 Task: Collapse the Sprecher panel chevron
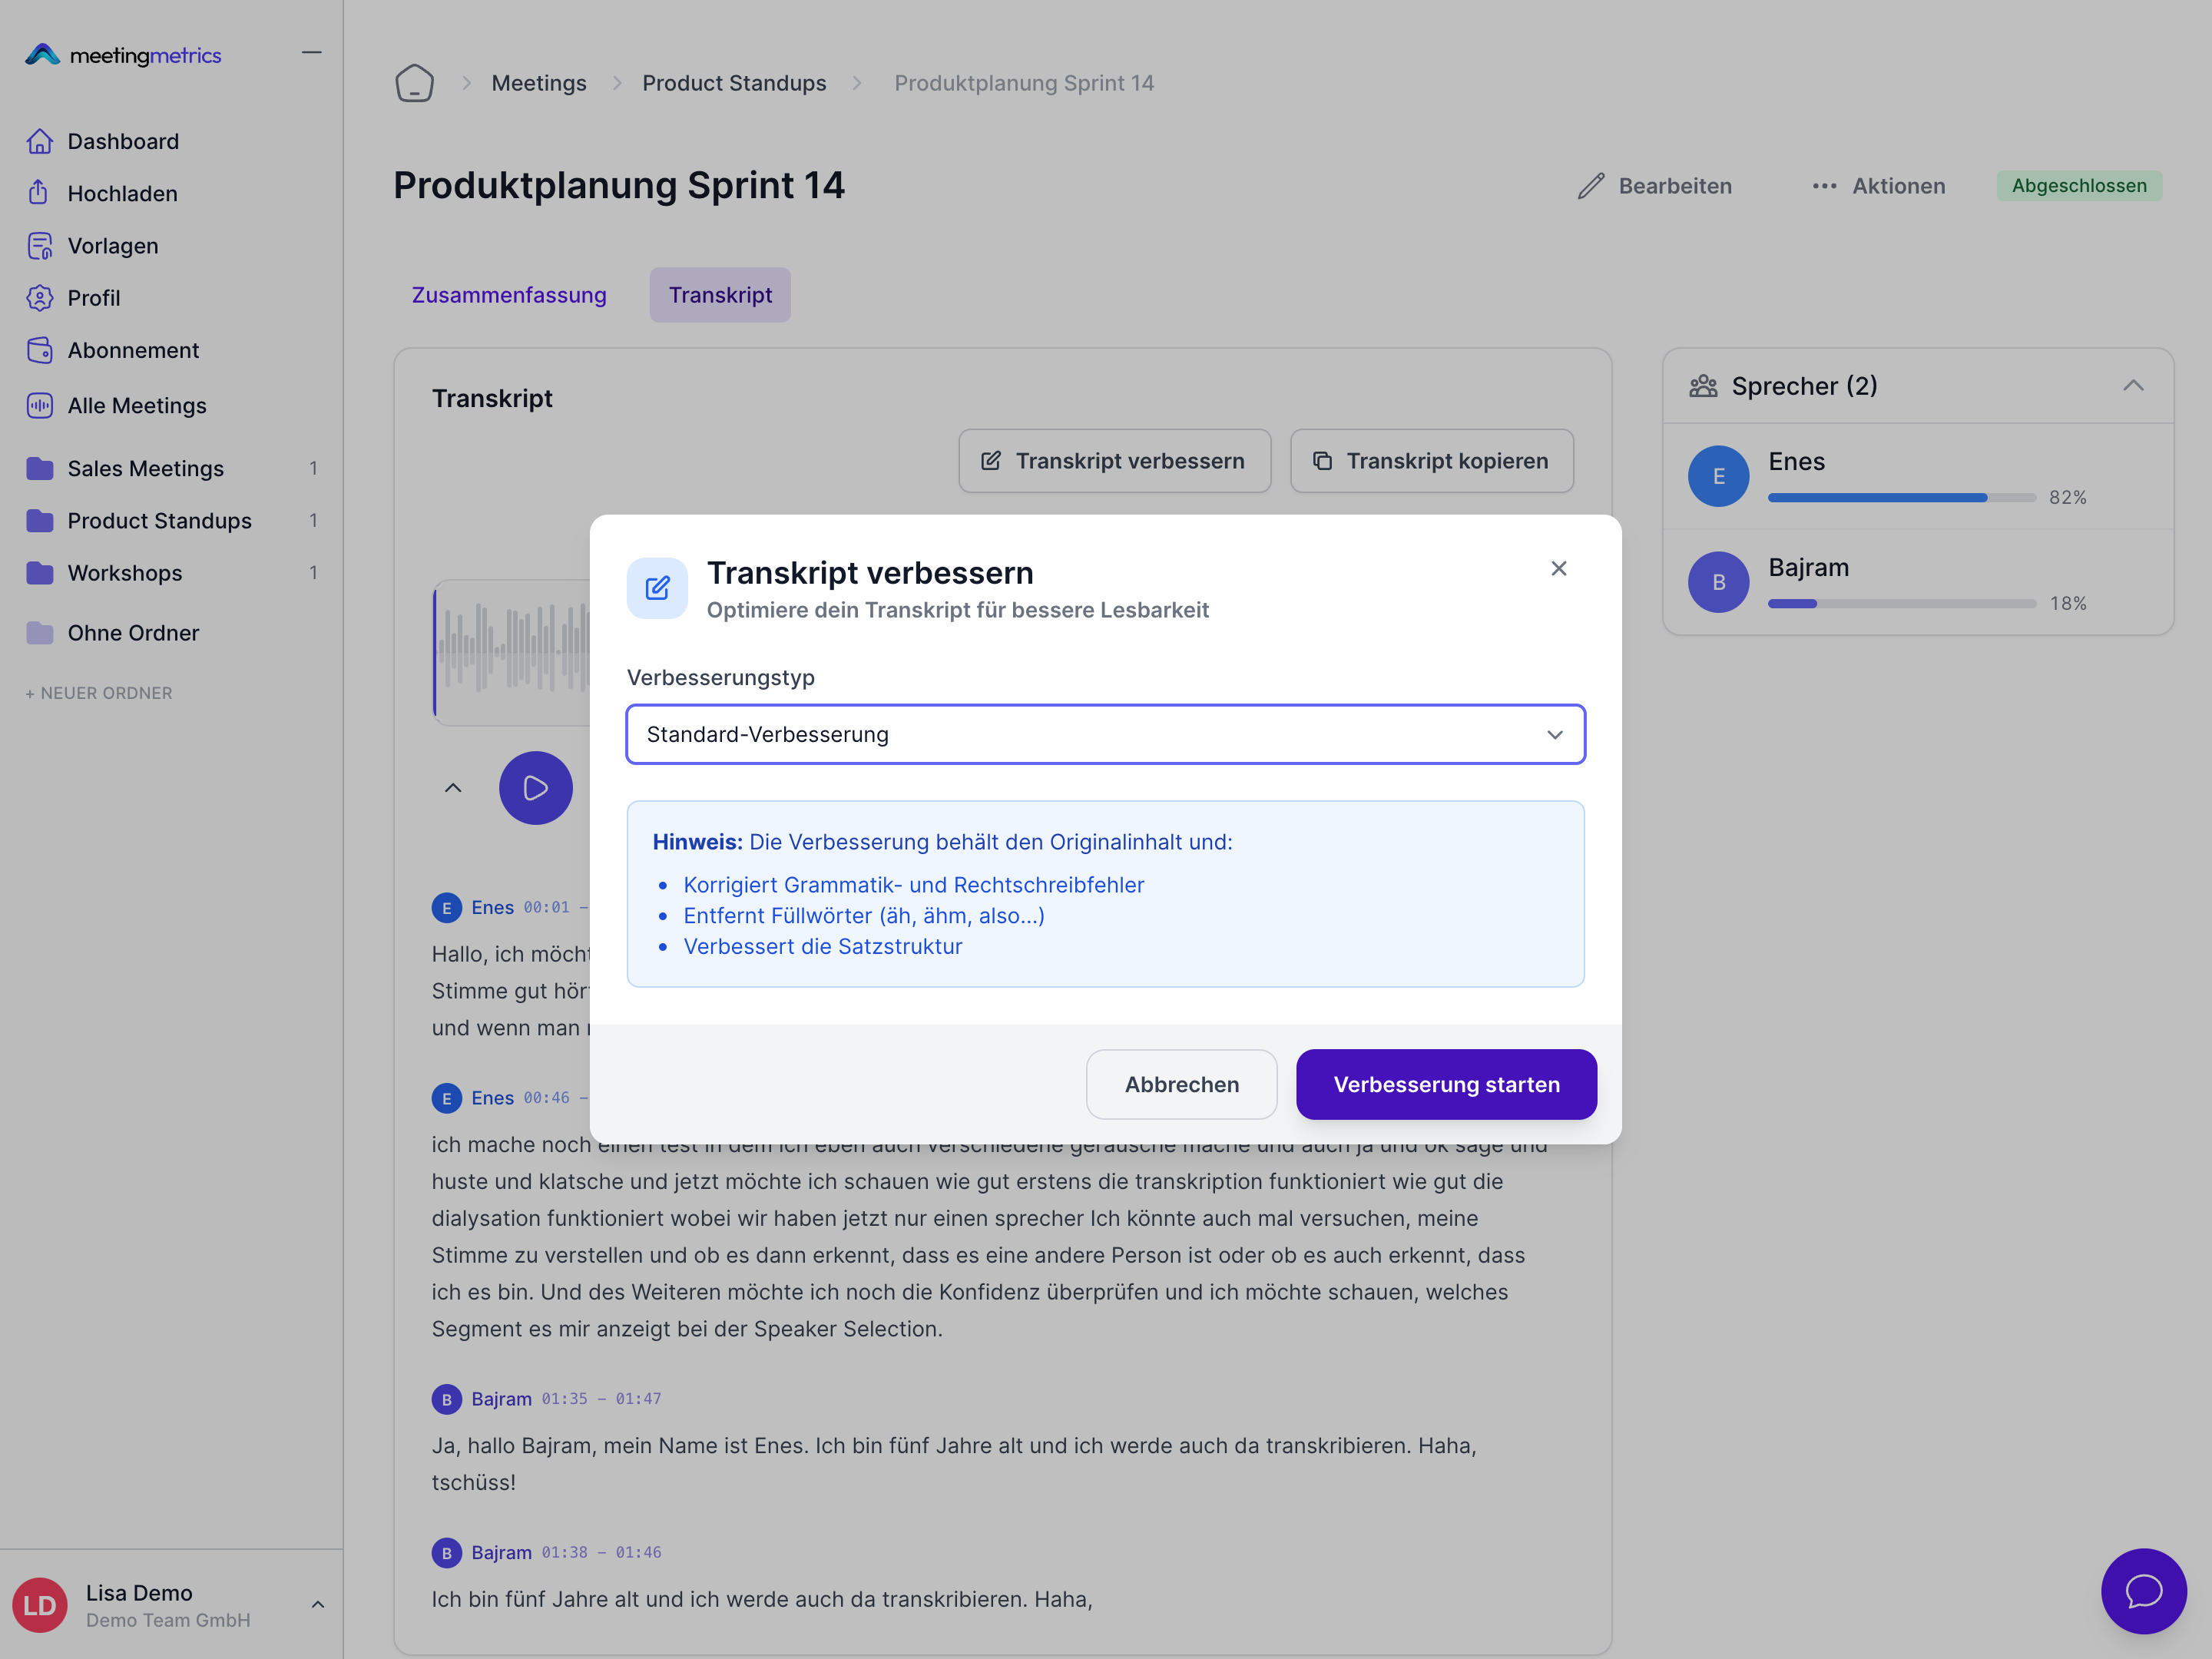(2133, 386)
